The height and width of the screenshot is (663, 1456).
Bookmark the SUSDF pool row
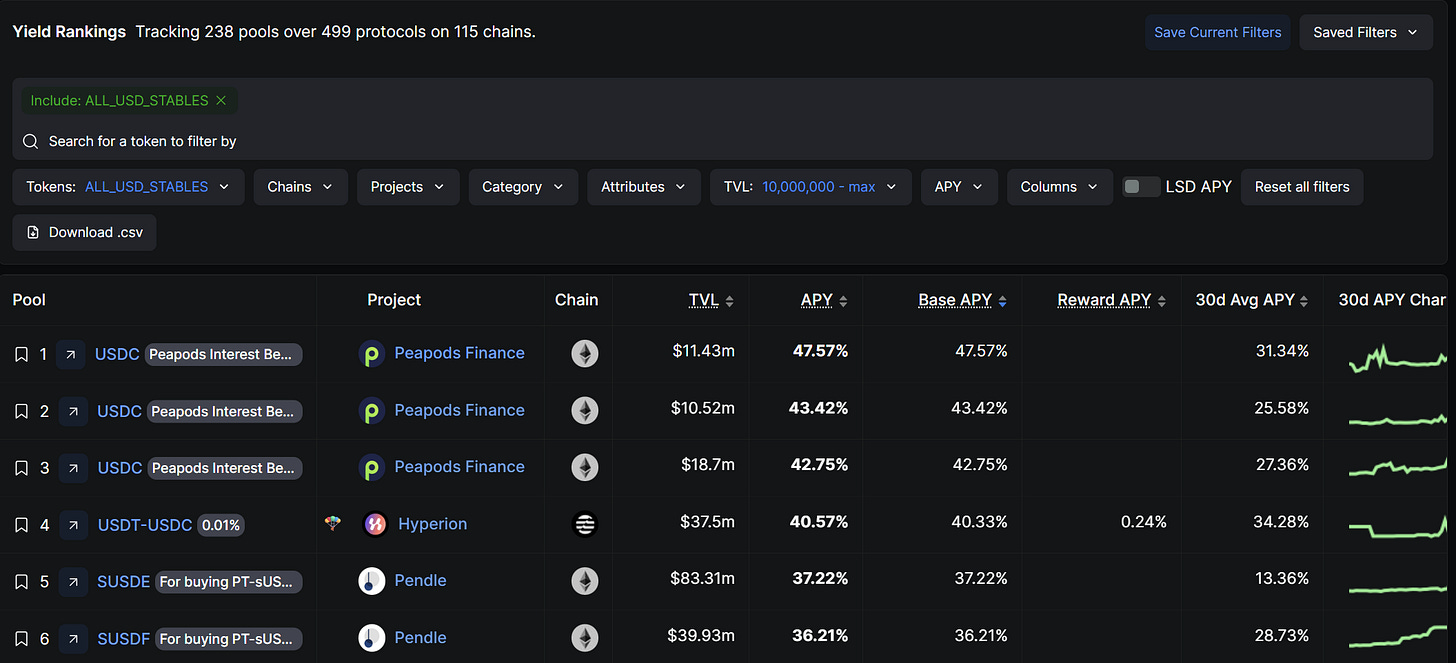[x=21, y=639]
